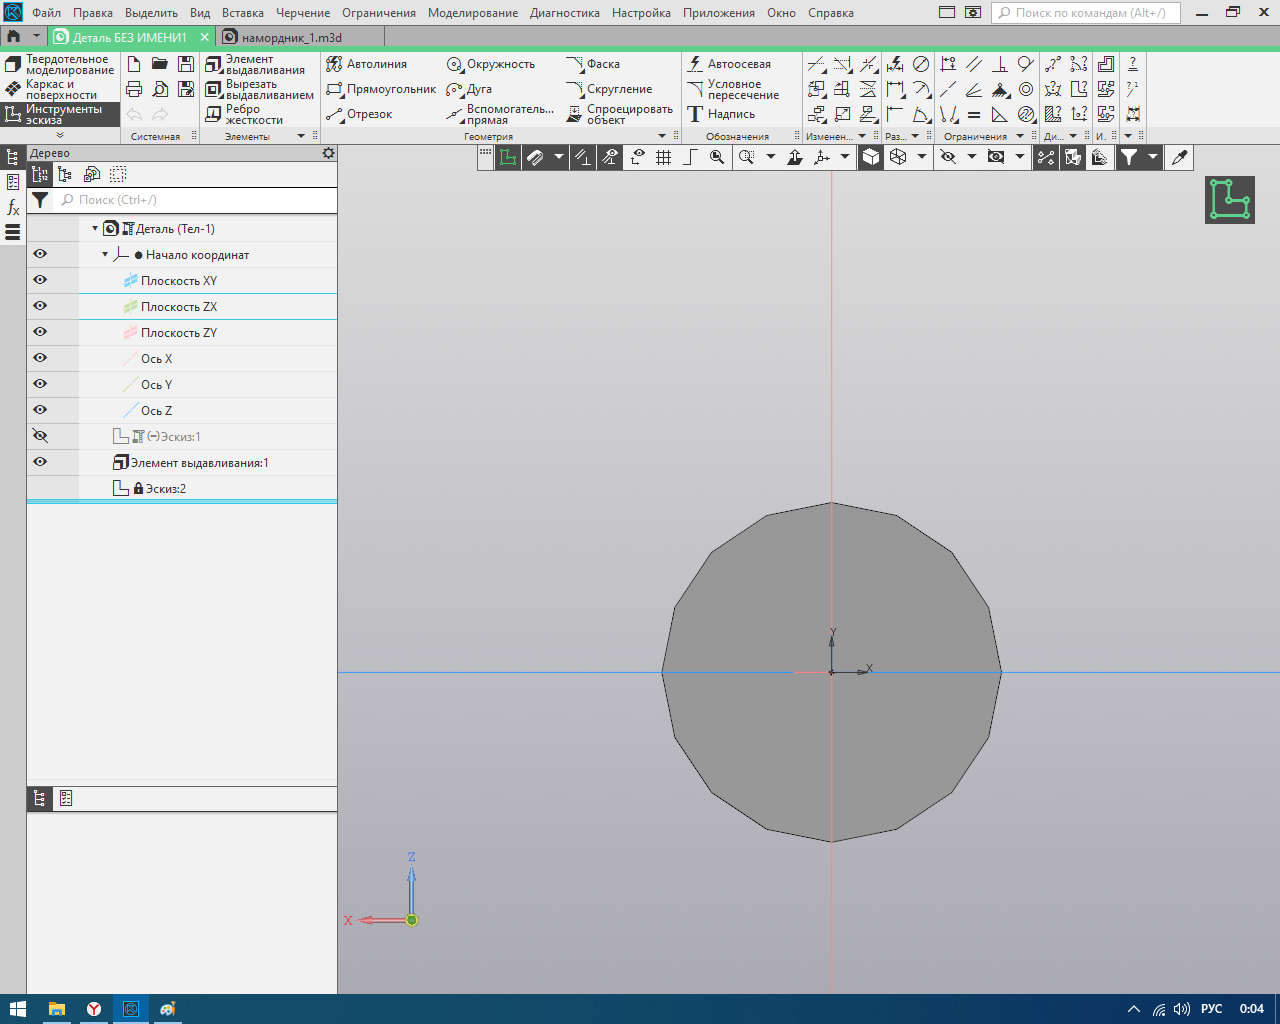Screen dimensions: 1280x1024
Task: Select the Вспомогательная прямая tool
Action: (500, 114)
